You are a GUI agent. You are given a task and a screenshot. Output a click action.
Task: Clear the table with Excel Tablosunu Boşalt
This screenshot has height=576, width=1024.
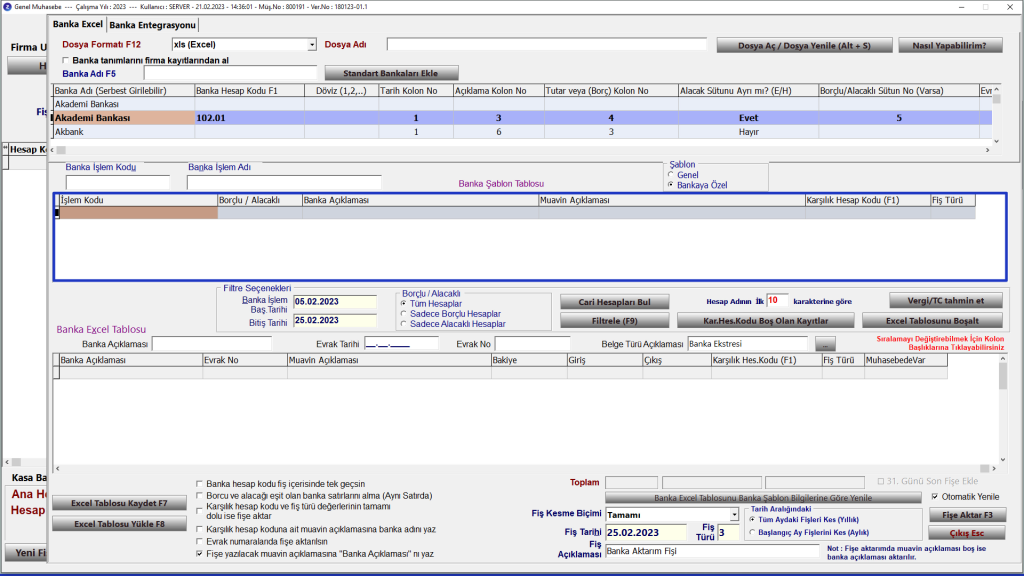coord(932,321)
